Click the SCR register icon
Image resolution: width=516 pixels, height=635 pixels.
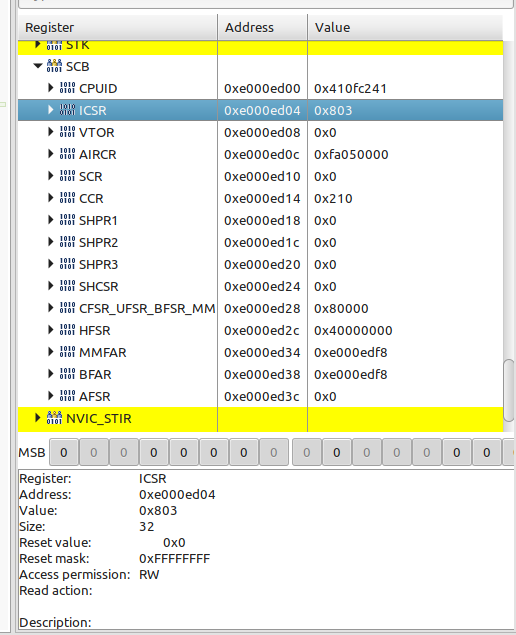[67, 176]
